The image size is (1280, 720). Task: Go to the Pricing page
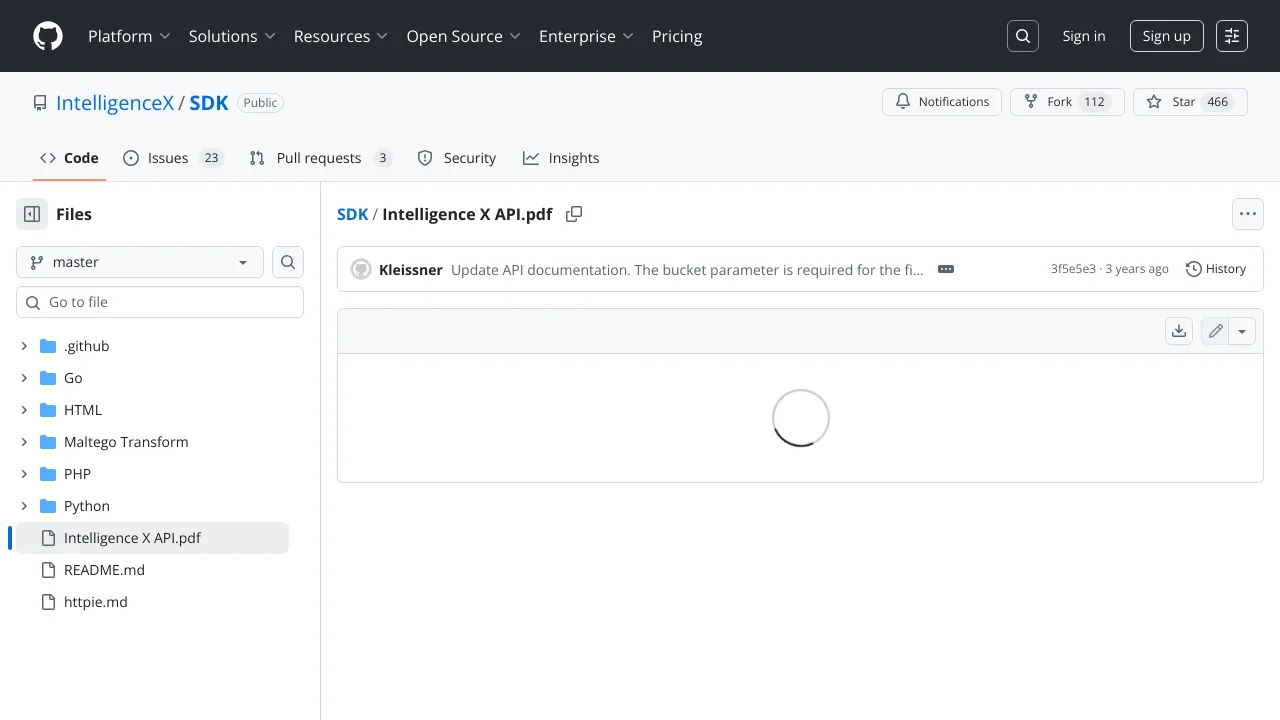tap(677, 36)
